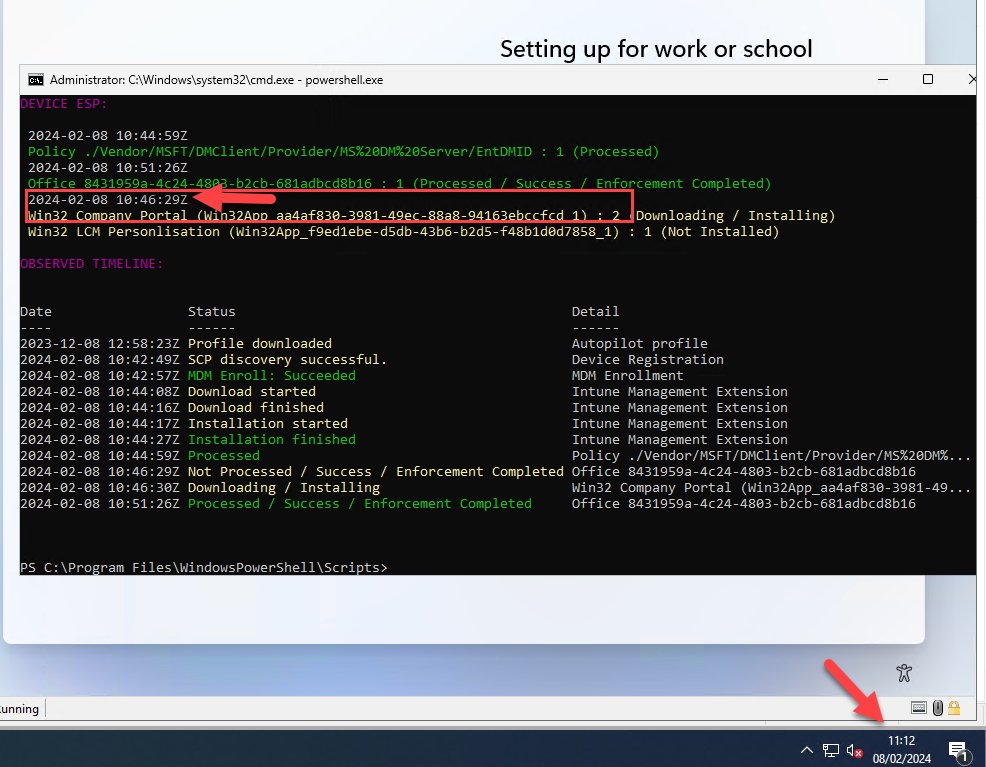The height and width of the screenshot is (767, 986).
Task: Click the 'Not Processed / Success / Enforcement Completed' status
Action: click(x=375, y=472)
